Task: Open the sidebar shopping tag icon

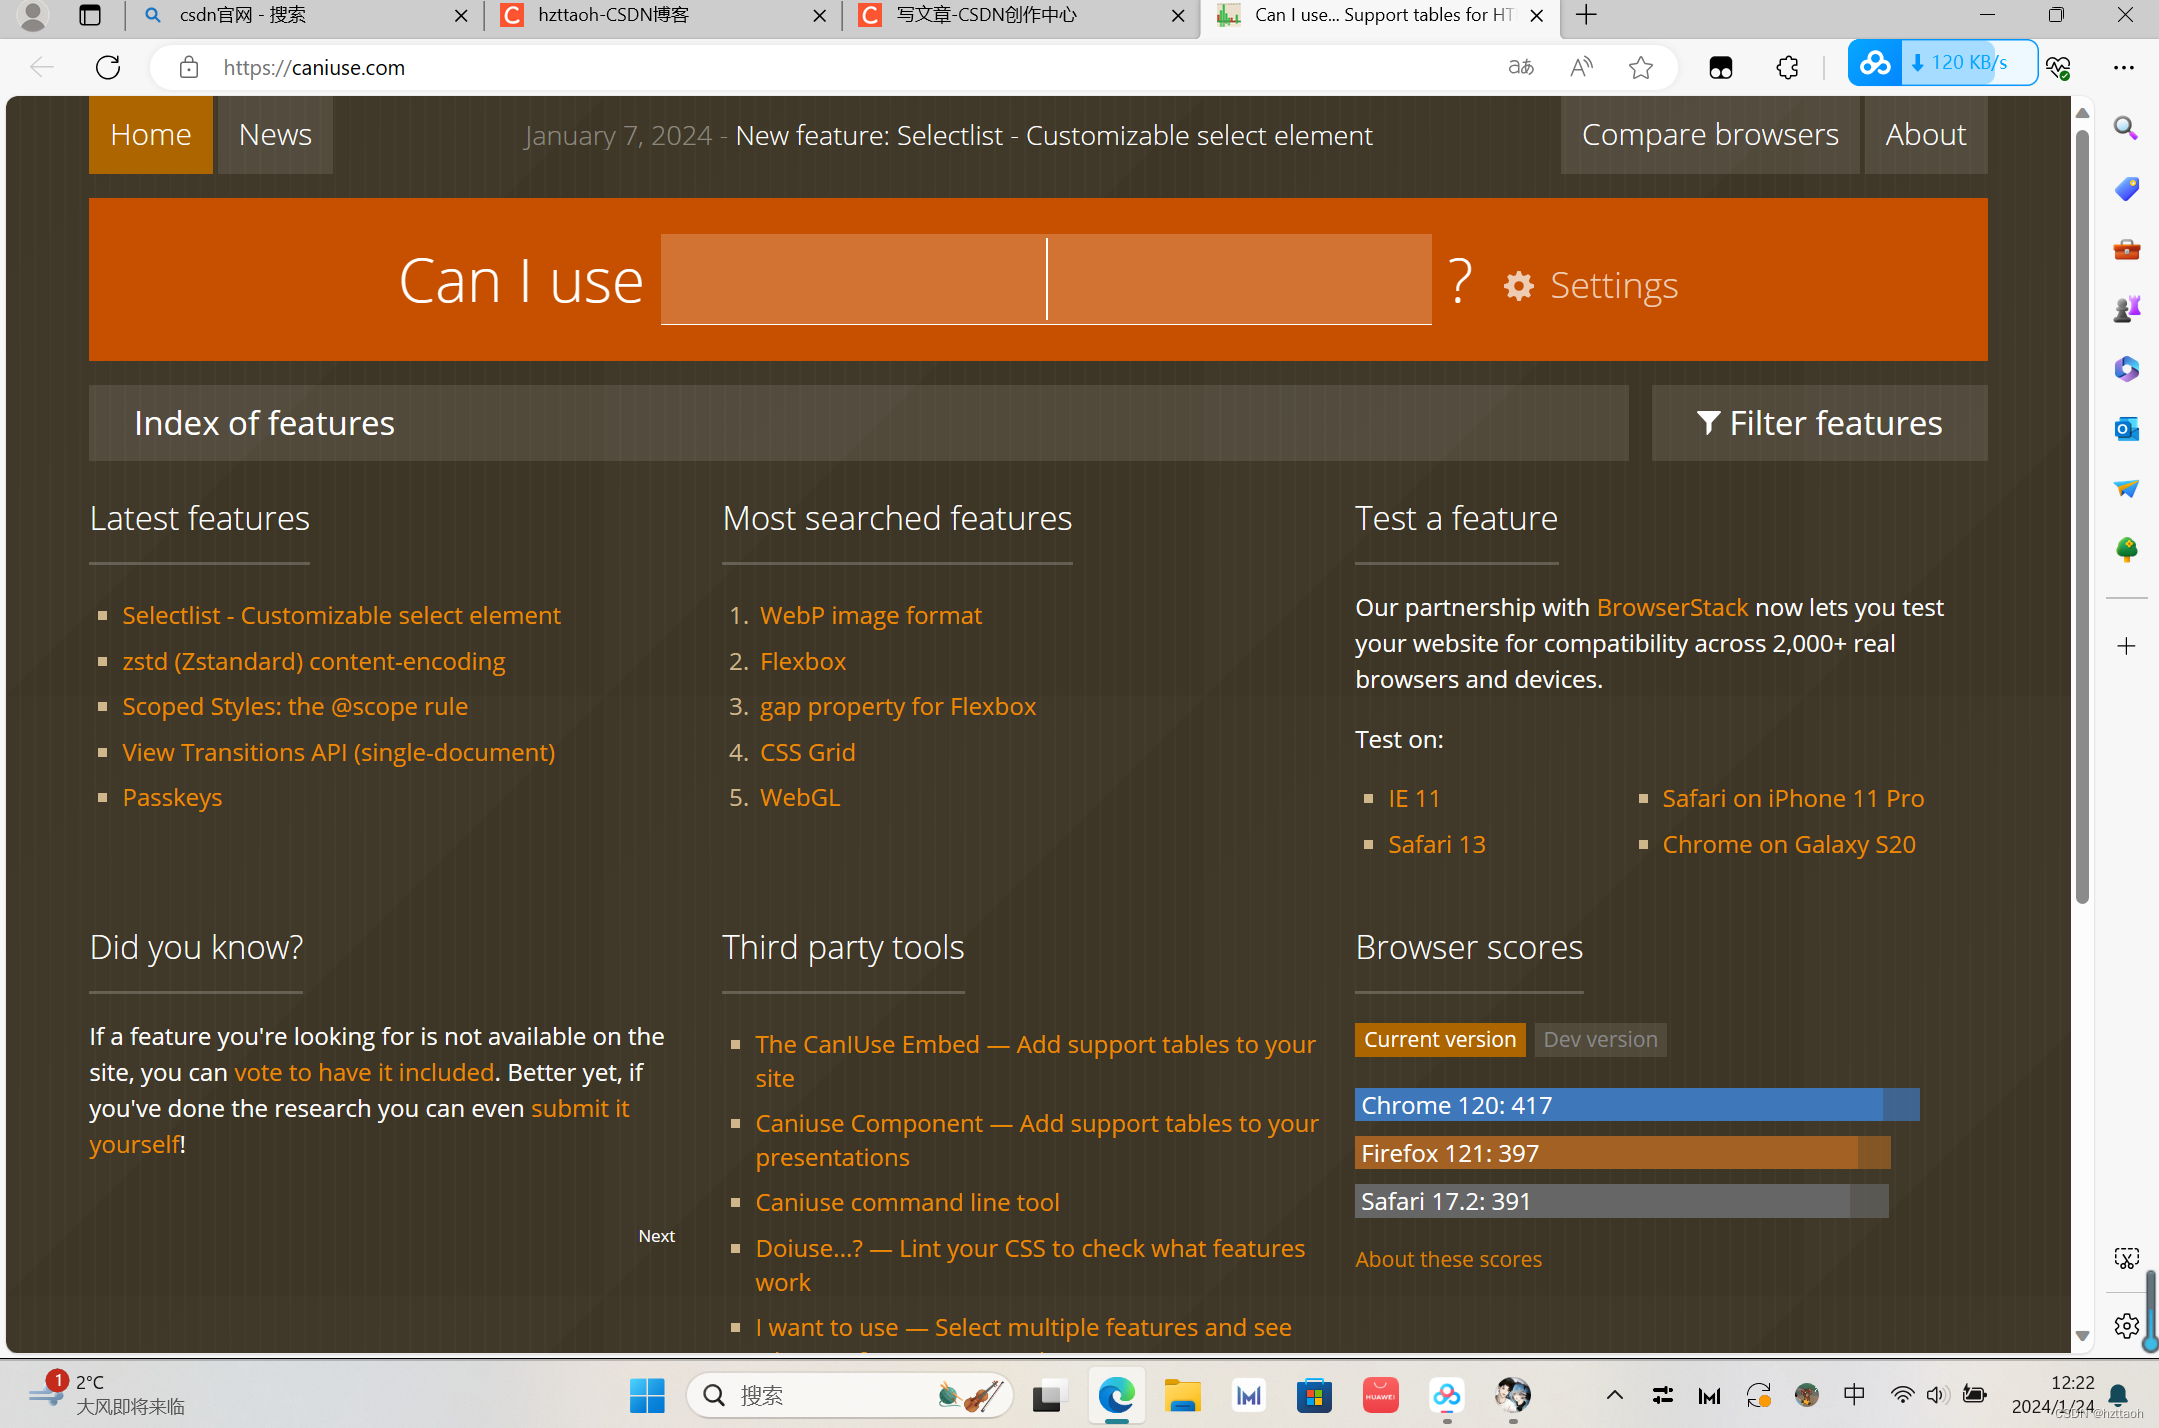Action: click(x=2126, y=188)
